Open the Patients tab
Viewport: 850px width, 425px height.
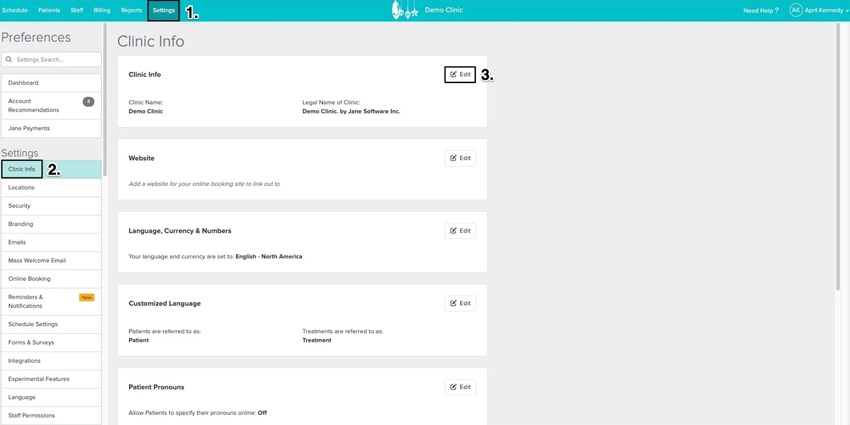pos(49,10)
